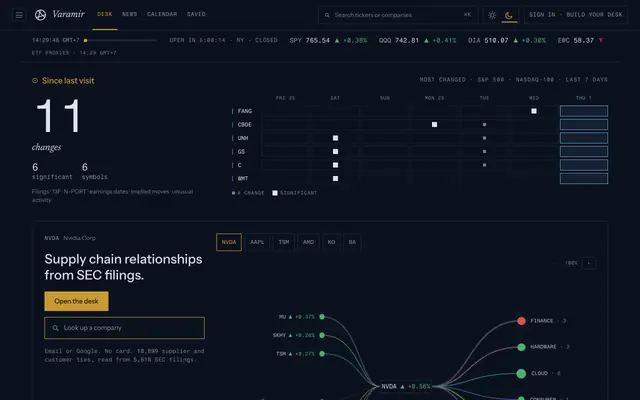Zoom in the graph with plus button
The image size is (640, 400).
[589, 263]
